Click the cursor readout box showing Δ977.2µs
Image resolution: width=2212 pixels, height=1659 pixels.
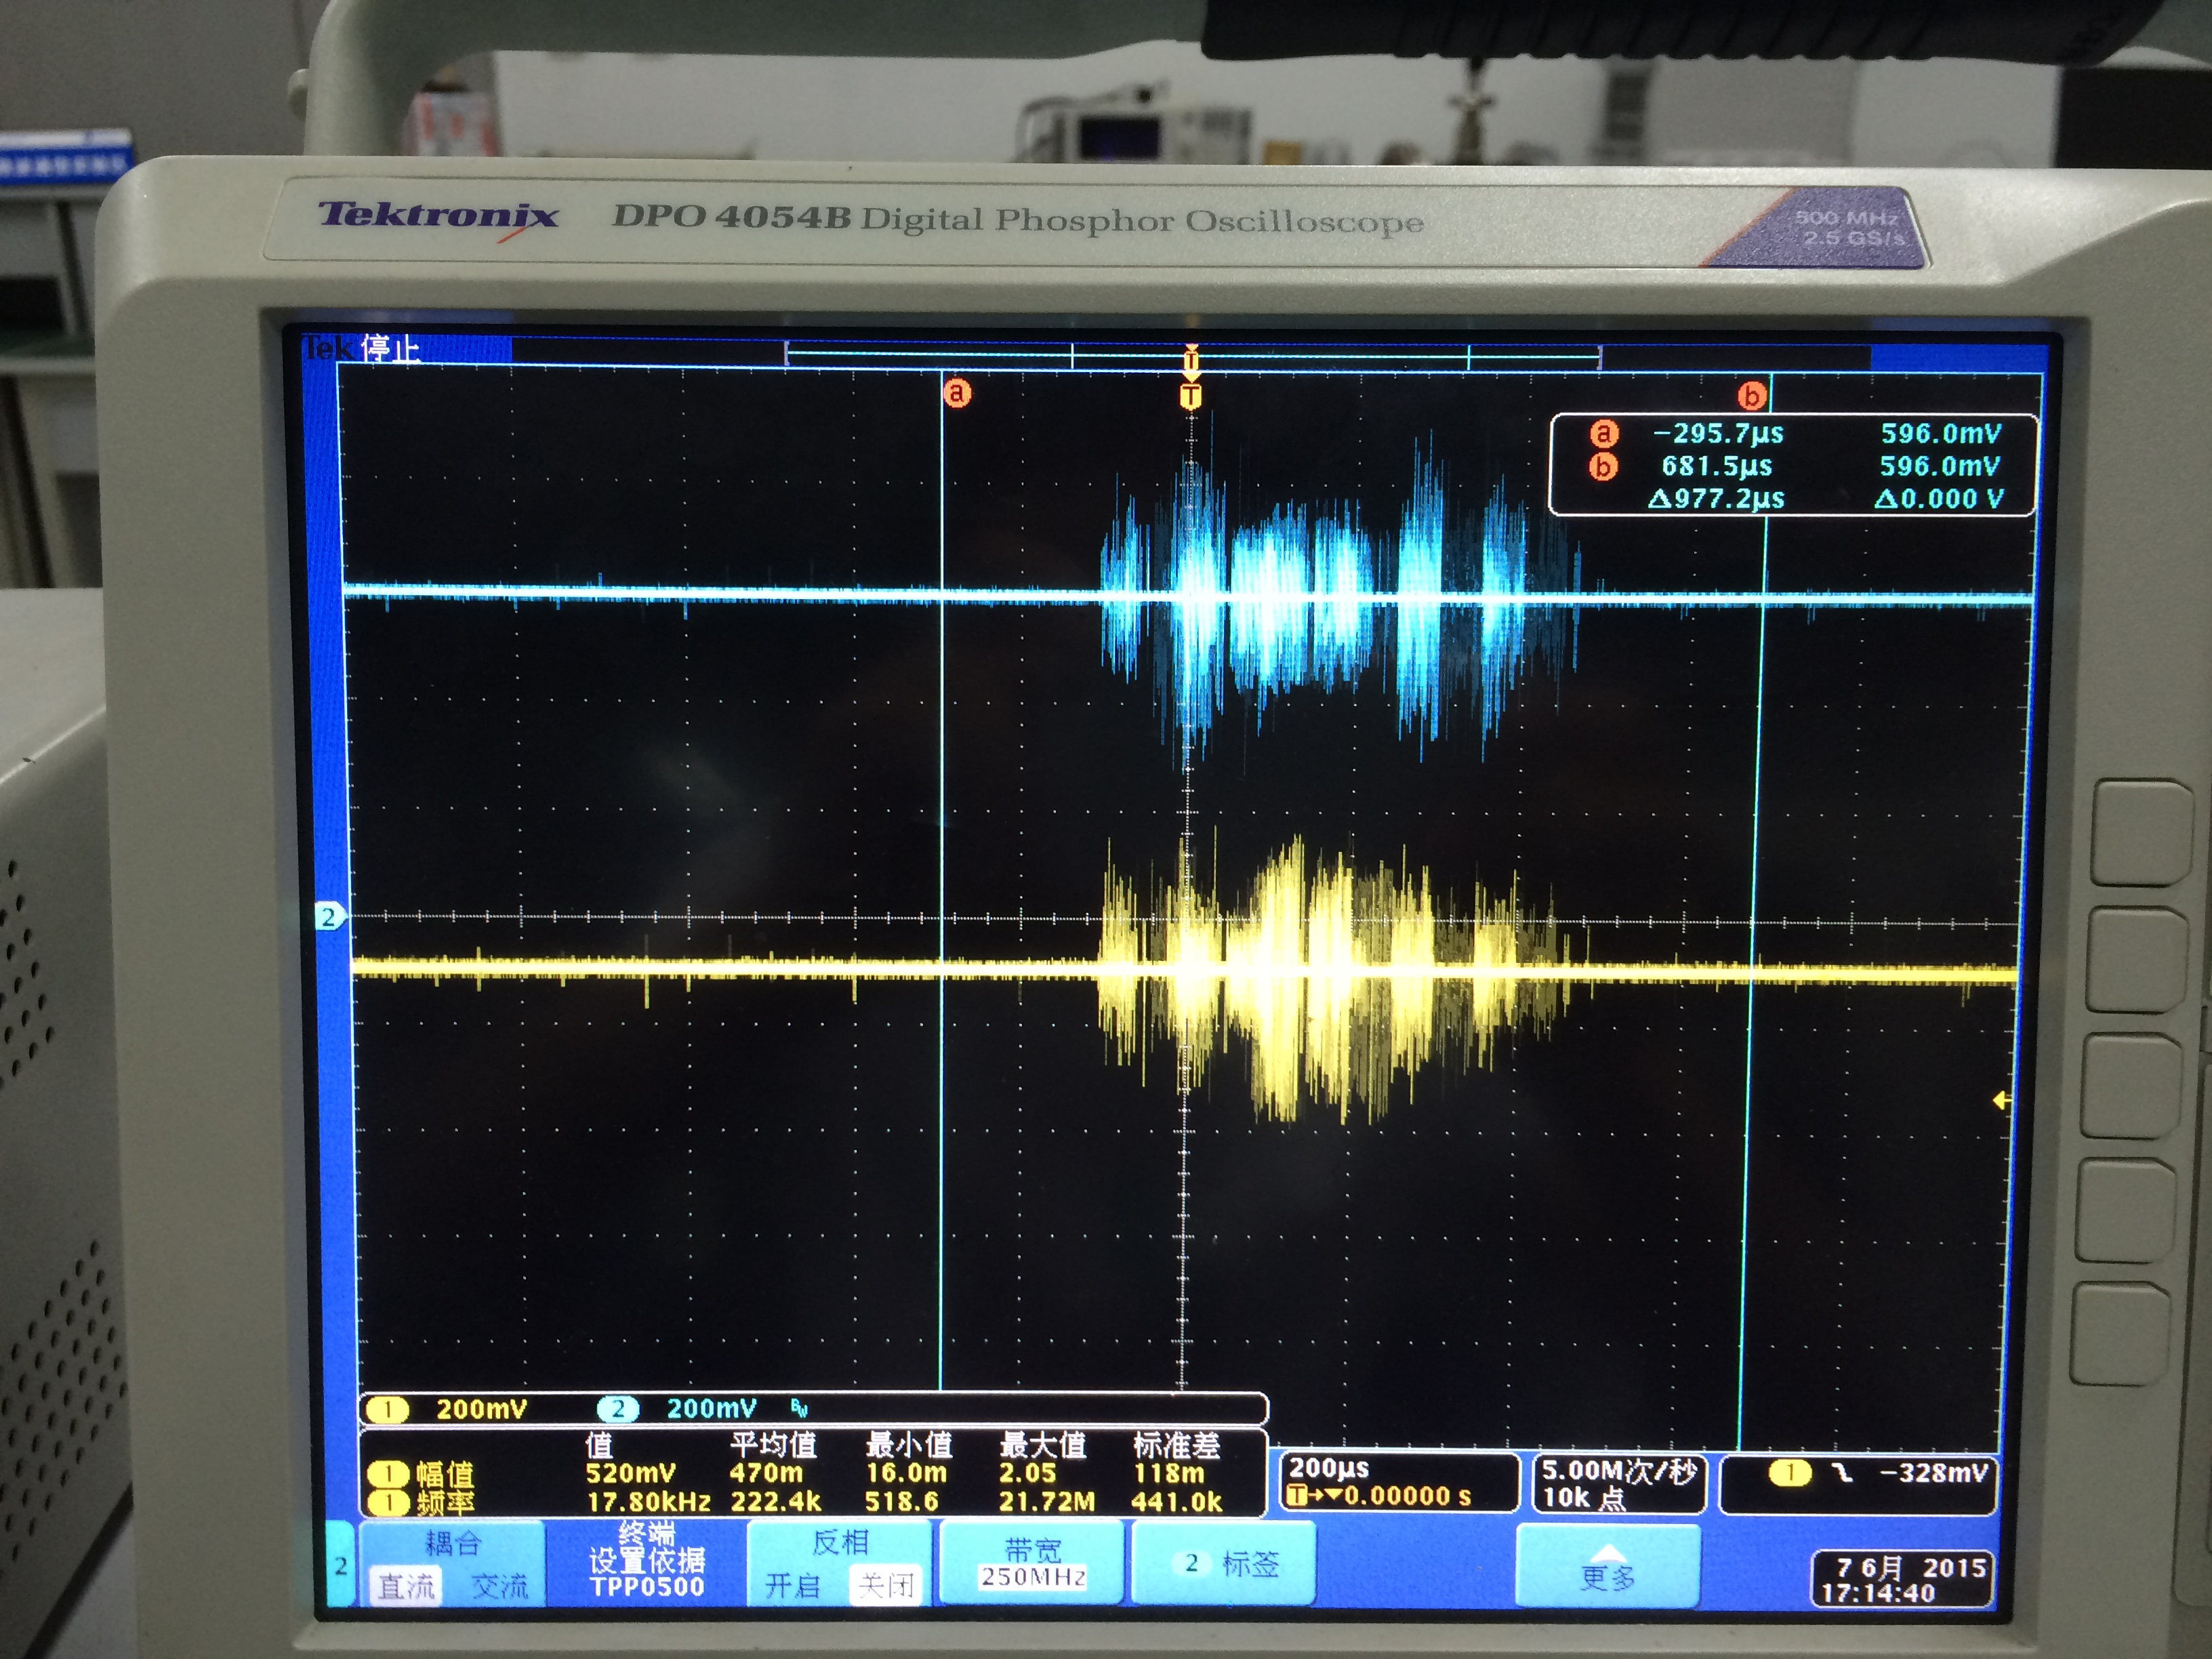point(1793,466)
